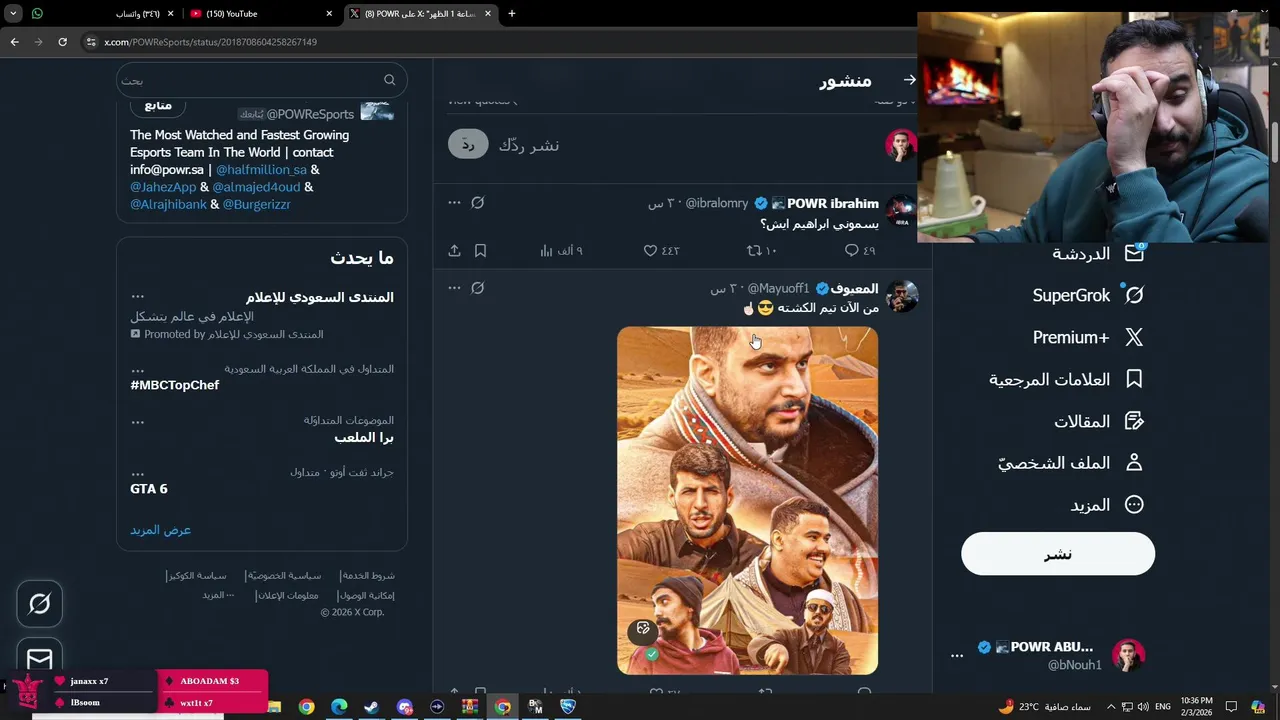Screen dimensions: 1280x720
Task: Switch to the (150) YouTube tab
Action: [261, 14]
